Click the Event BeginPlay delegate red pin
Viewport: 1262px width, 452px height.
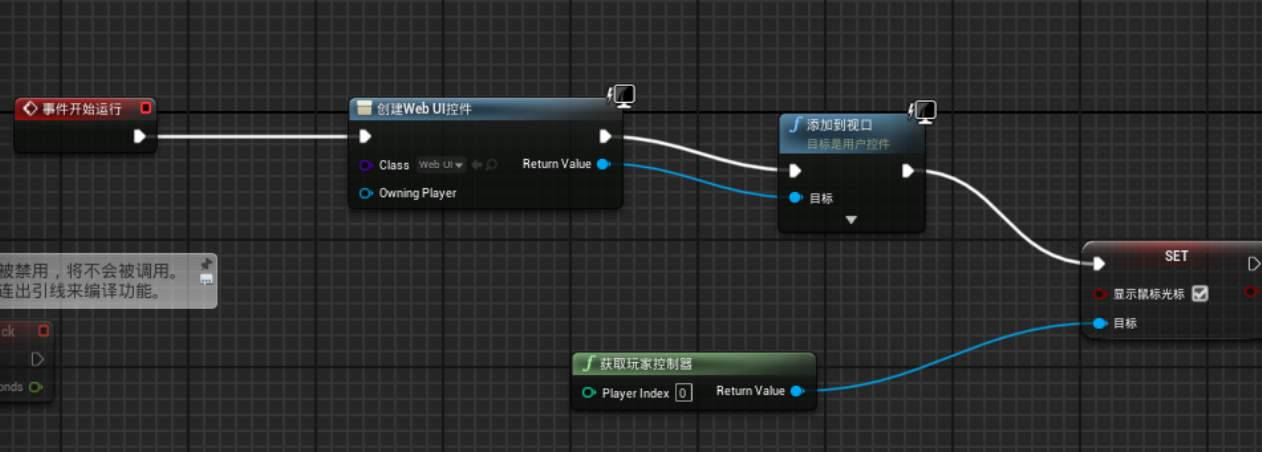[146, 108]
